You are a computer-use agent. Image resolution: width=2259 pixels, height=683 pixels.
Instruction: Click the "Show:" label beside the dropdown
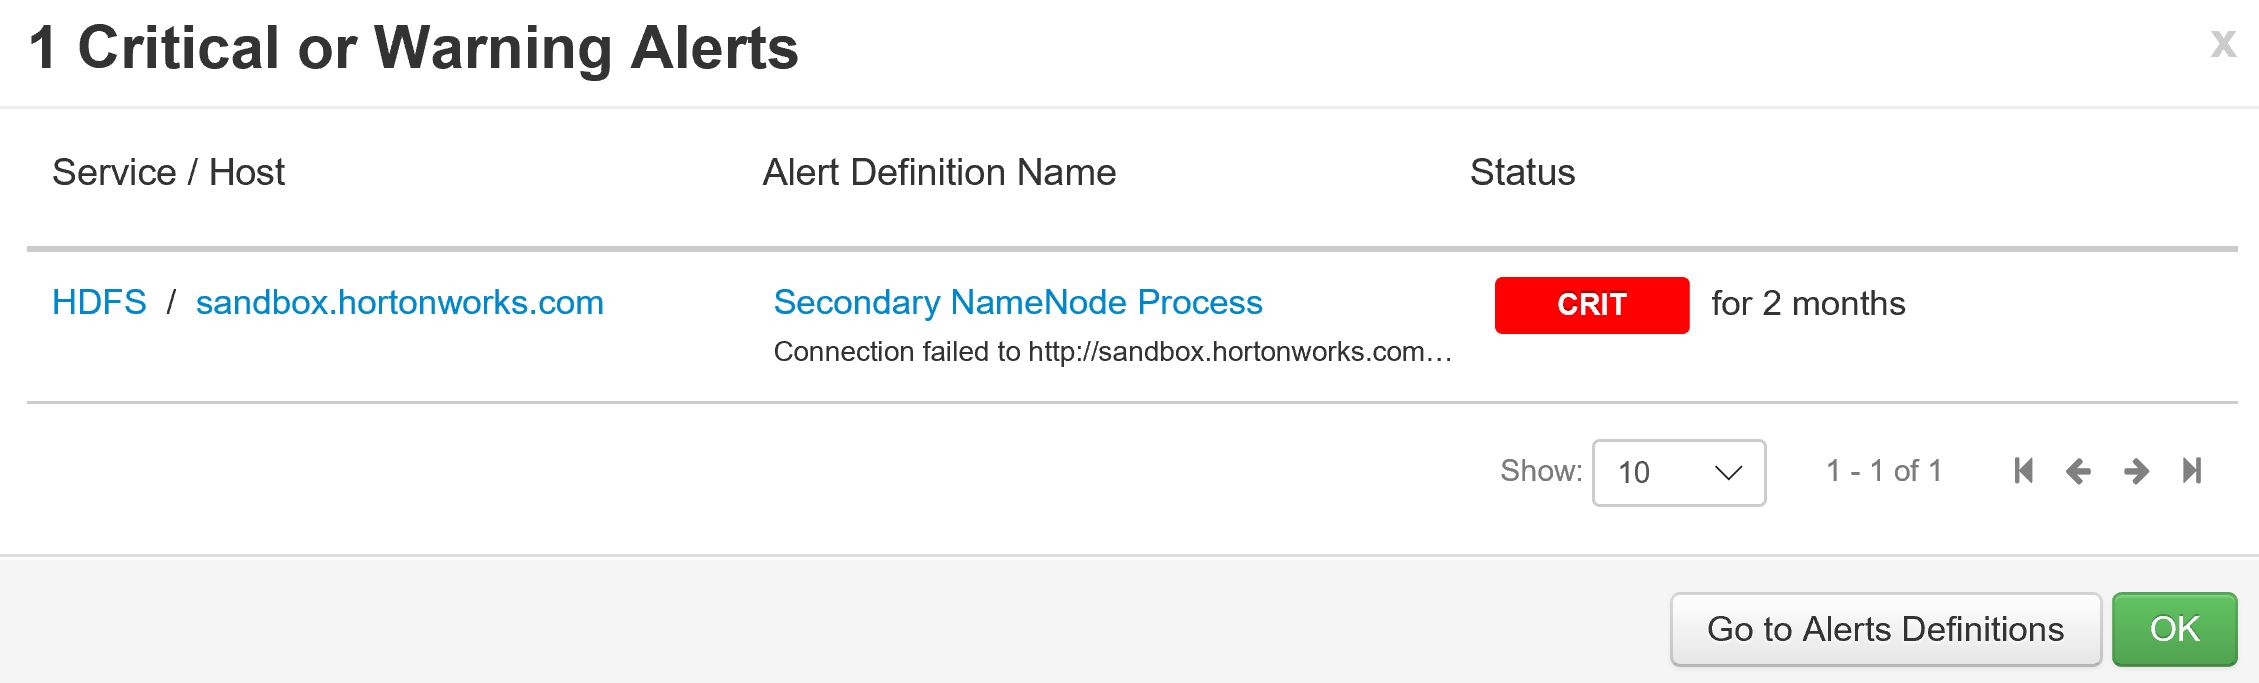[1540, 471]
